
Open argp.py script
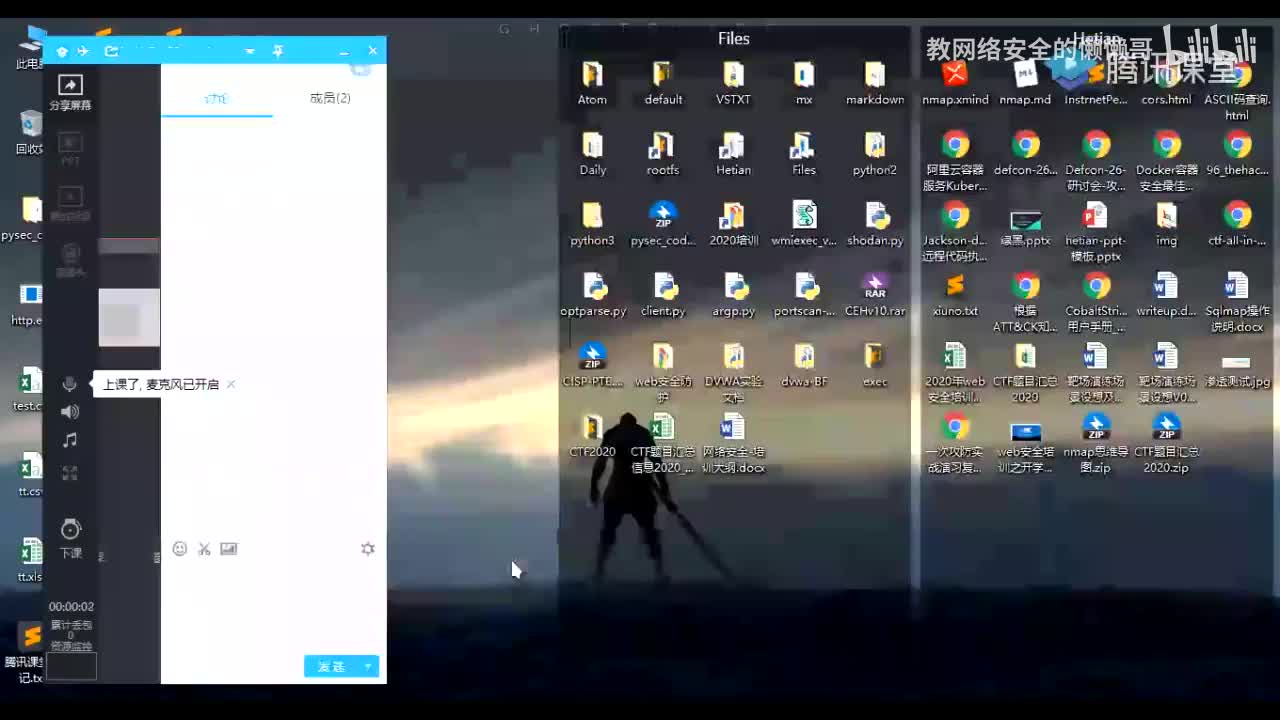pos(733,296)
